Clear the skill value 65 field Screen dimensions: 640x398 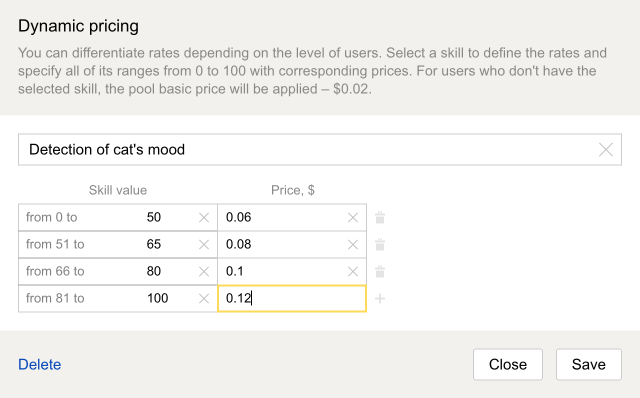click(x=204, y=245)
